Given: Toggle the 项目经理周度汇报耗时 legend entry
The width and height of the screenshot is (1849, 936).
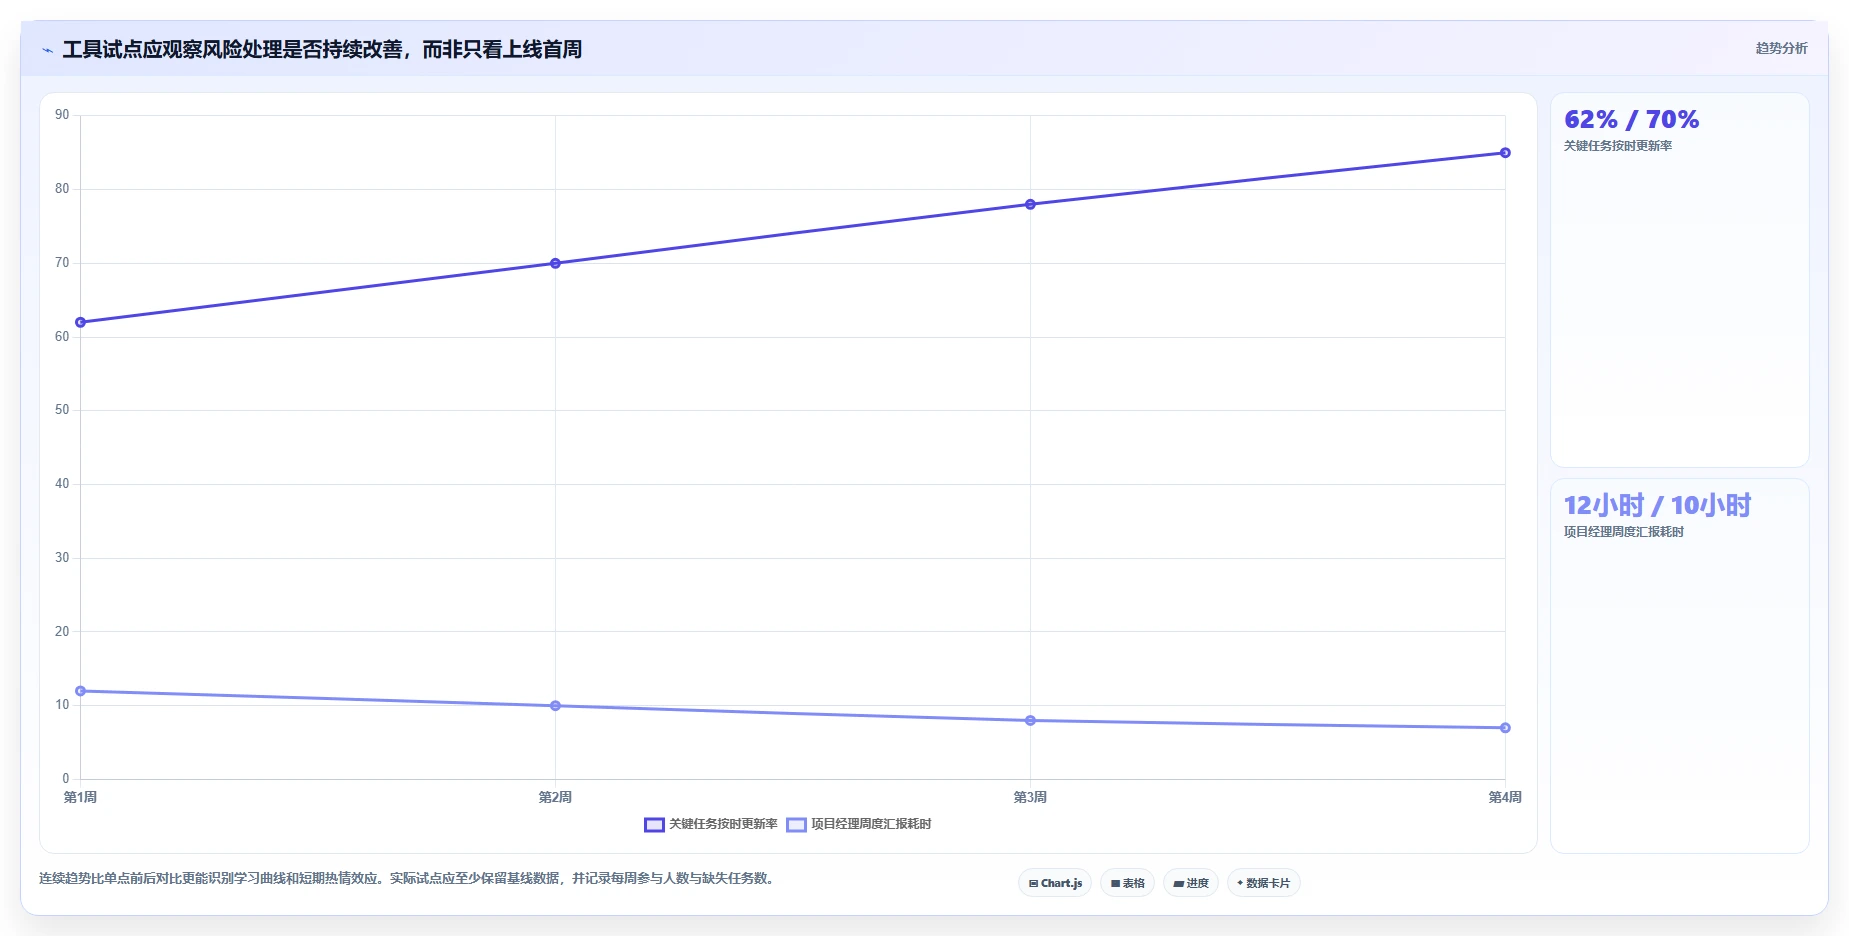Looking at the screenshot, I should [x=859, y=824].
